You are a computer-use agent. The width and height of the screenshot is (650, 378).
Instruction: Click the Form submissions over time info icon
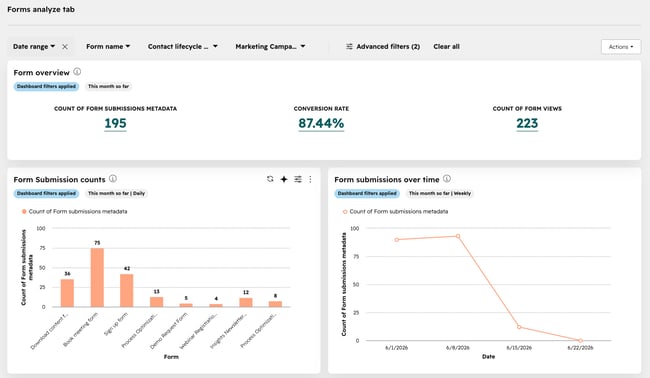446,179
